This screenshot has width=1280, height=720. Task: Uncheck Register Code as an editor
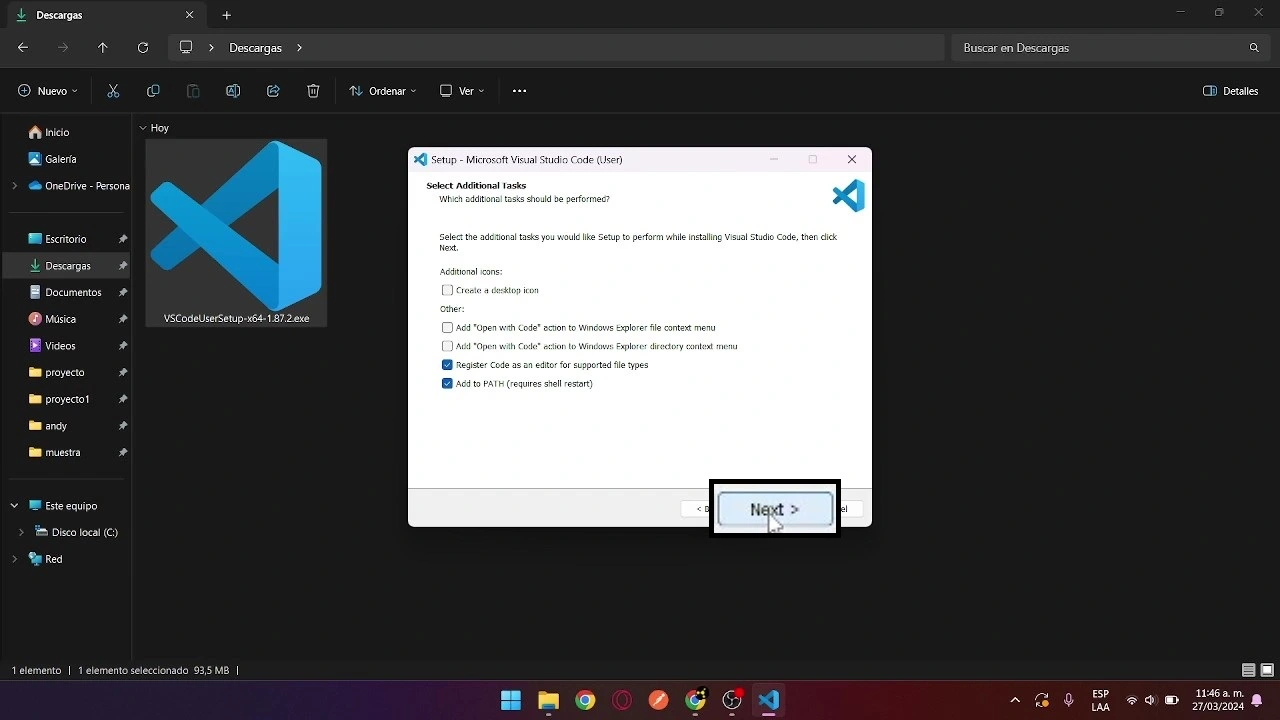point(447,365)
